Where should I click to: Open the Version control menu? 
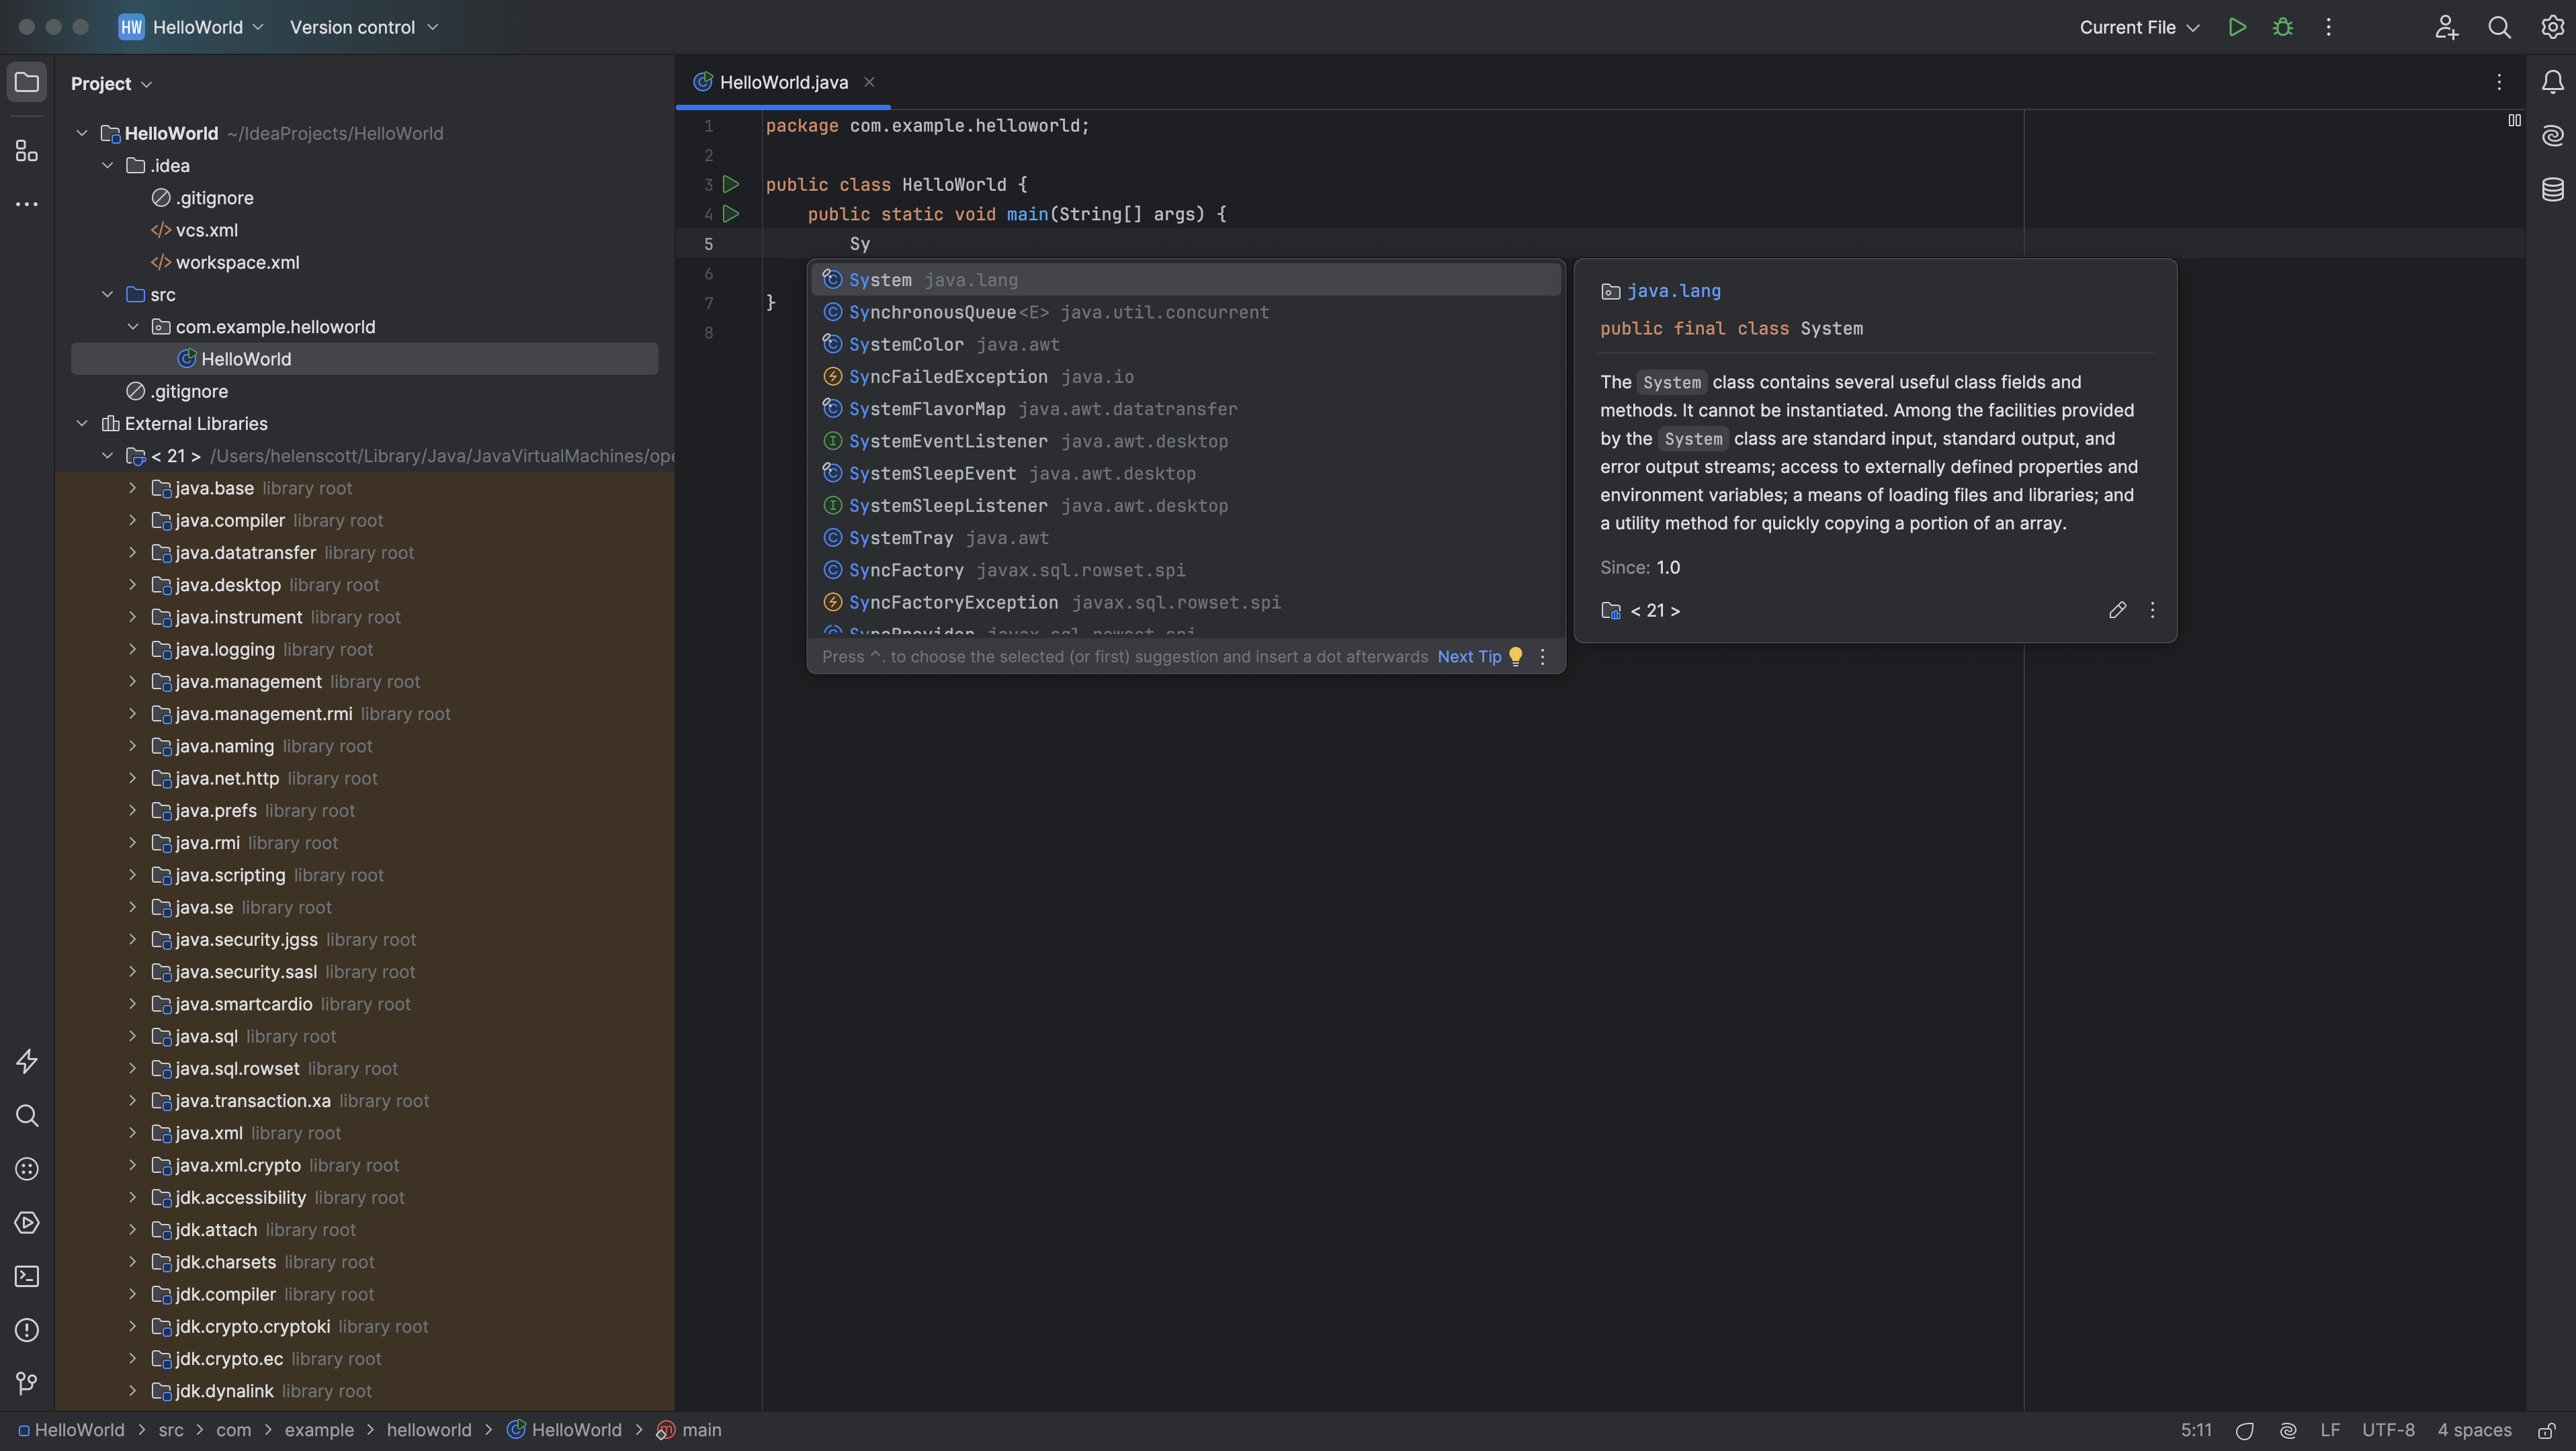coord(363,27)
